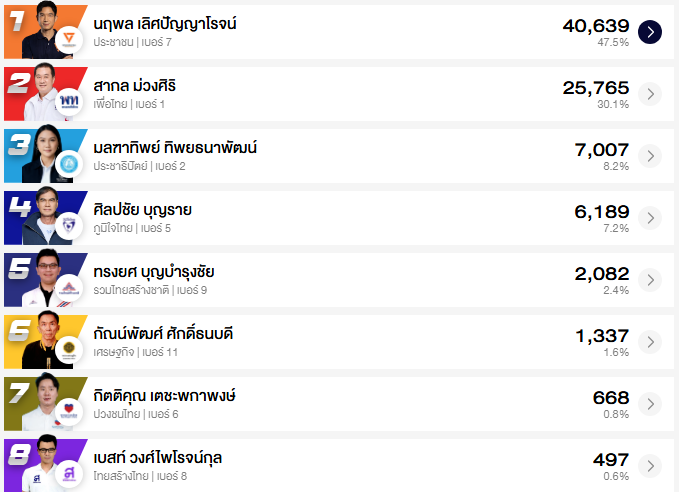Image resolution: width=679 pixels, height=492 pixels.
Task: Click the People's Party logo on rank 1
Action: (69, 41)
